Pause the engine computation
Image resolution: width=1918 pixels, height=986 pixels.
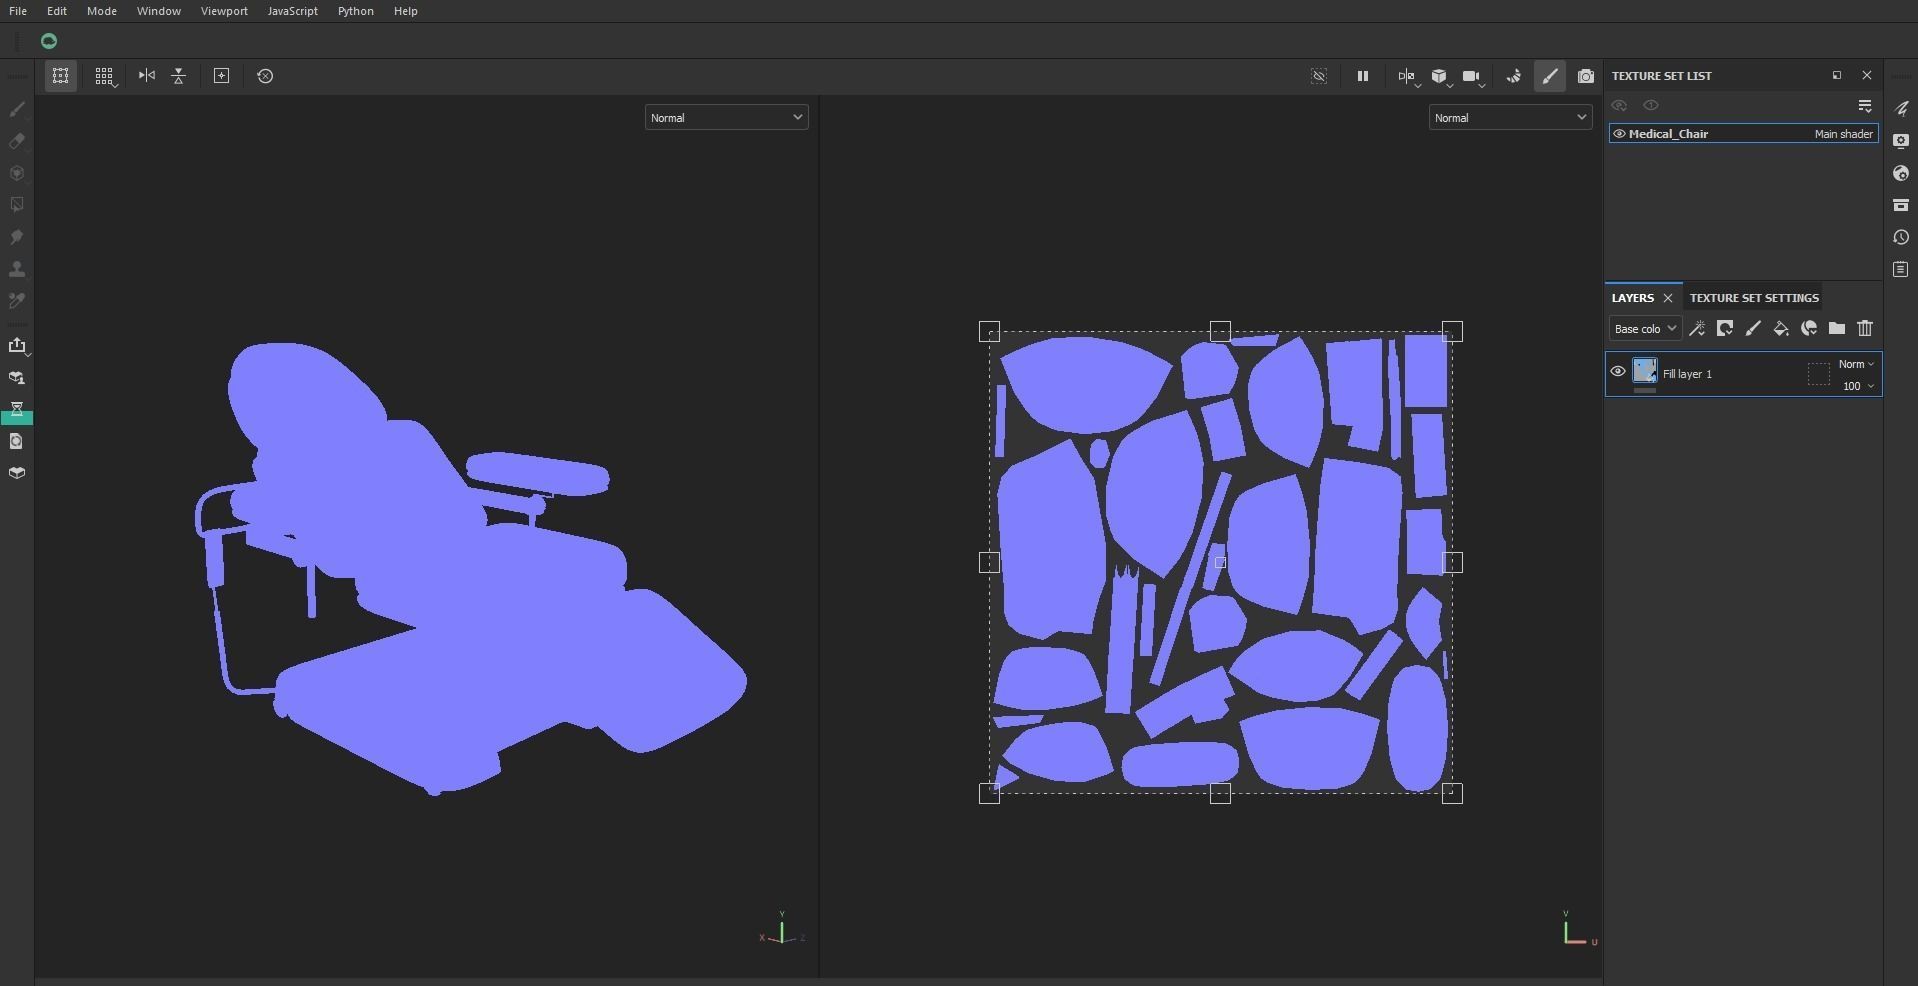click(x=1362, y=76)
